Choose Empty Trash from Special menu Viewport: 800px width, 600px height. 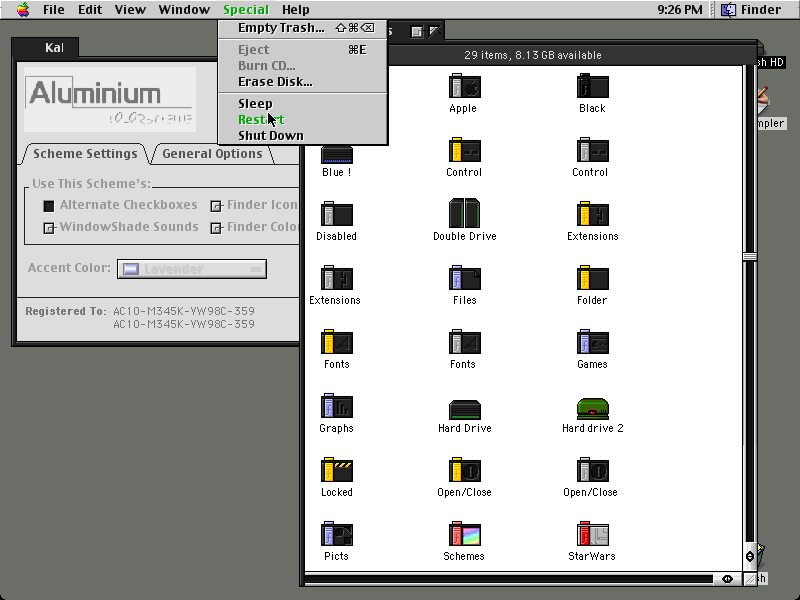(x=303, y=28)
